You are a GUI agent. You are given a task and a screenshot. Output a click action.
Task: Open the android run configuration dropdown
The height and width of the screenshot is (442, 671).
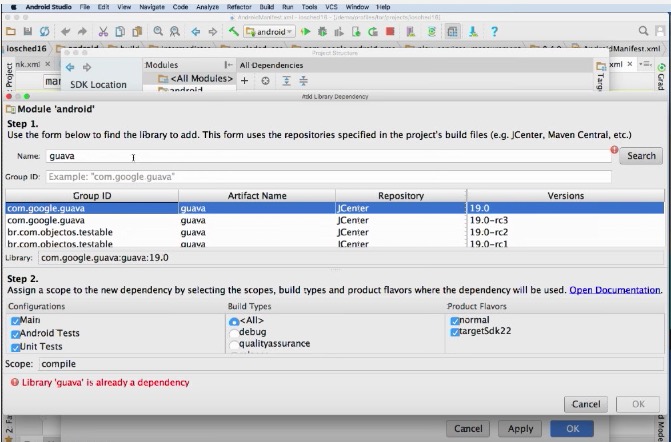269,32
